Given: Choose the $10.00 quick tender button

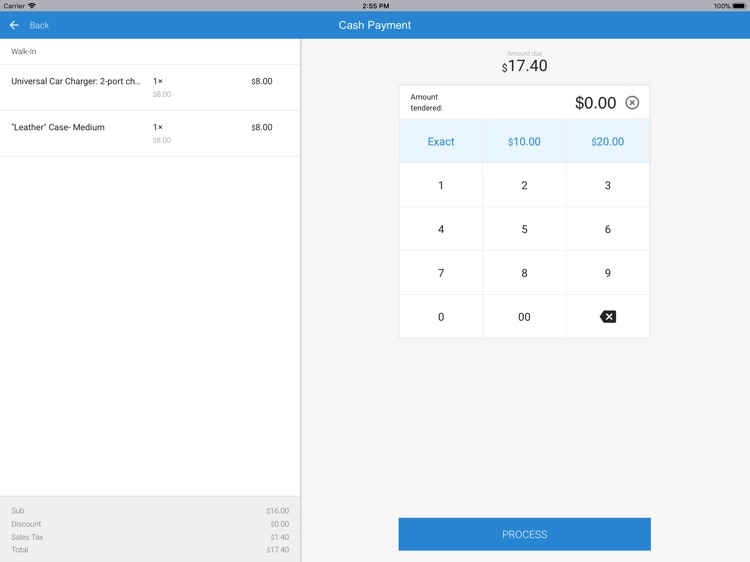Looking at the screenshot, I should tap(524, 142).
